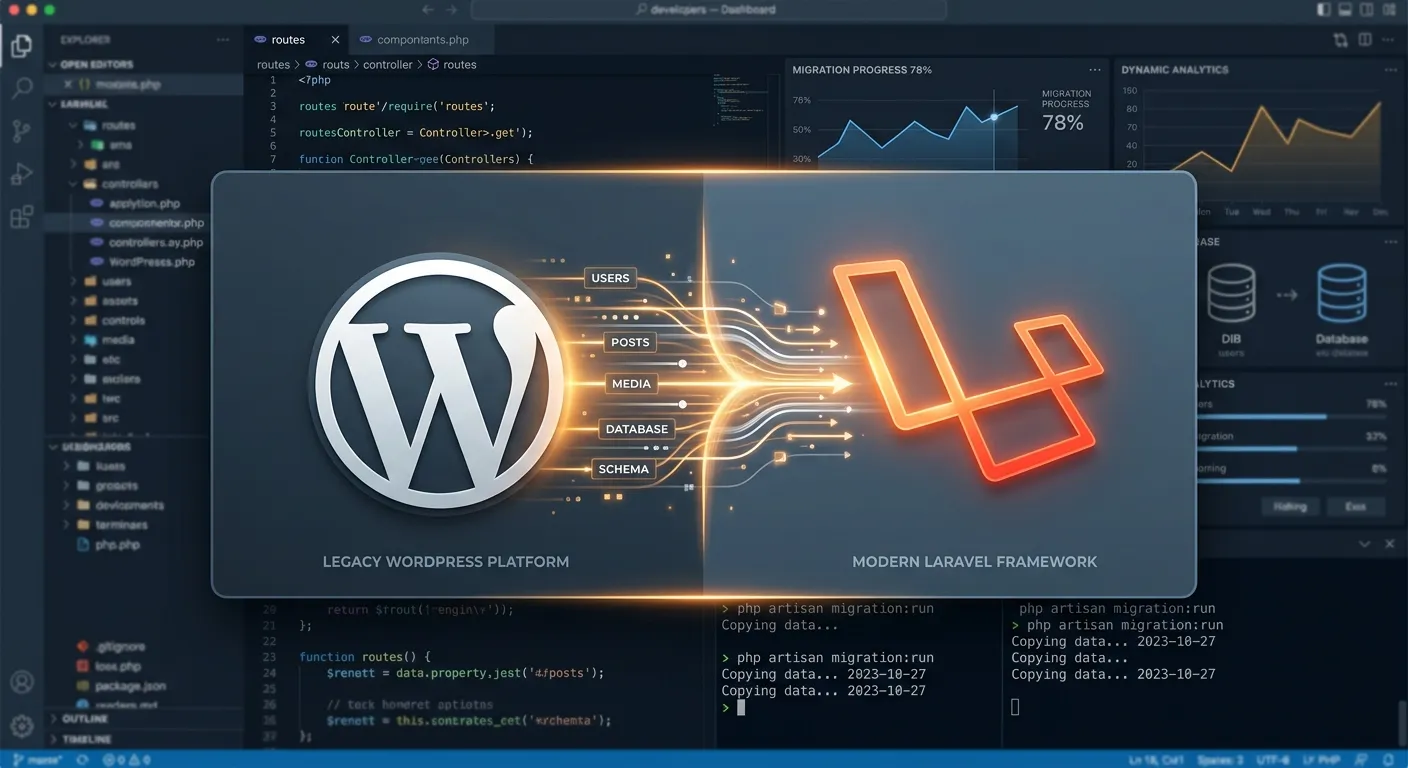Close the file listed under Open Editors
The width and height of the screenshot is (1408, 768).
[x=67, y=85]
